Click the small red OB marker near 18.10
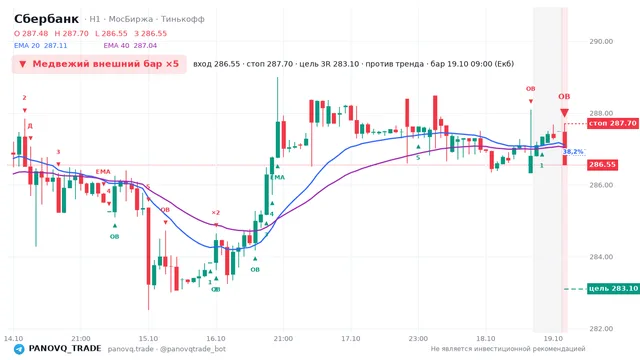This screenshot has width=640, height=360. pos(530,89)
